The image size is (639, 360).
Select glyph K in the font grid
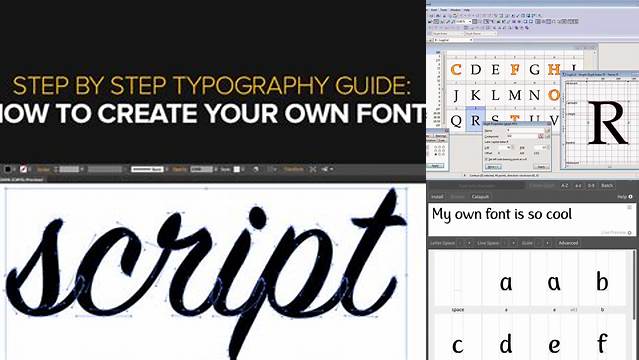476,95
